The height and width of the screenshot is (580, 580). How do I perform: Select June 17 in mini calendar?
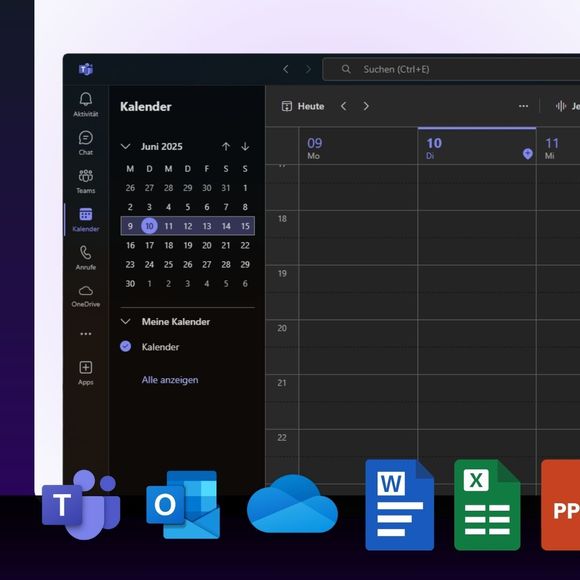[149, 245]
